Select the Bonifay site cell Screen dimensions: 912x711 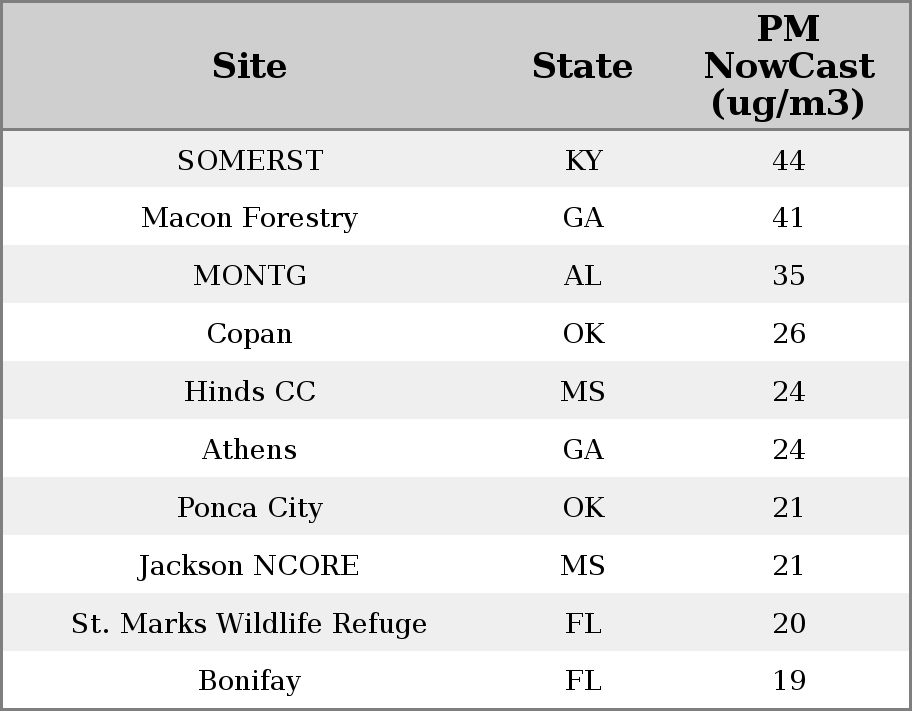[249, 681]
